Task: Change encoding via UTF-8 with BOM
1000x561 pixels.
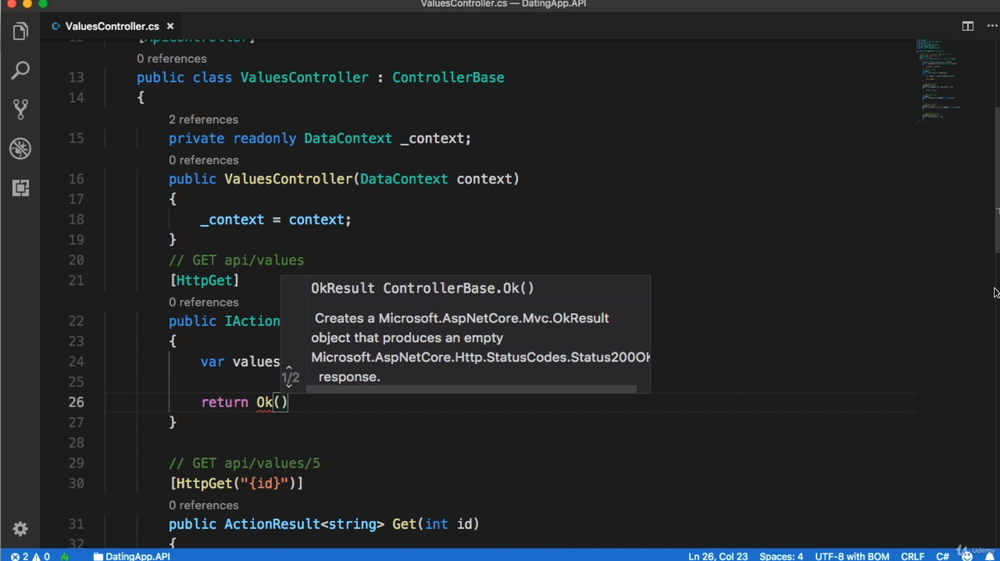Action: pos(852,556)
